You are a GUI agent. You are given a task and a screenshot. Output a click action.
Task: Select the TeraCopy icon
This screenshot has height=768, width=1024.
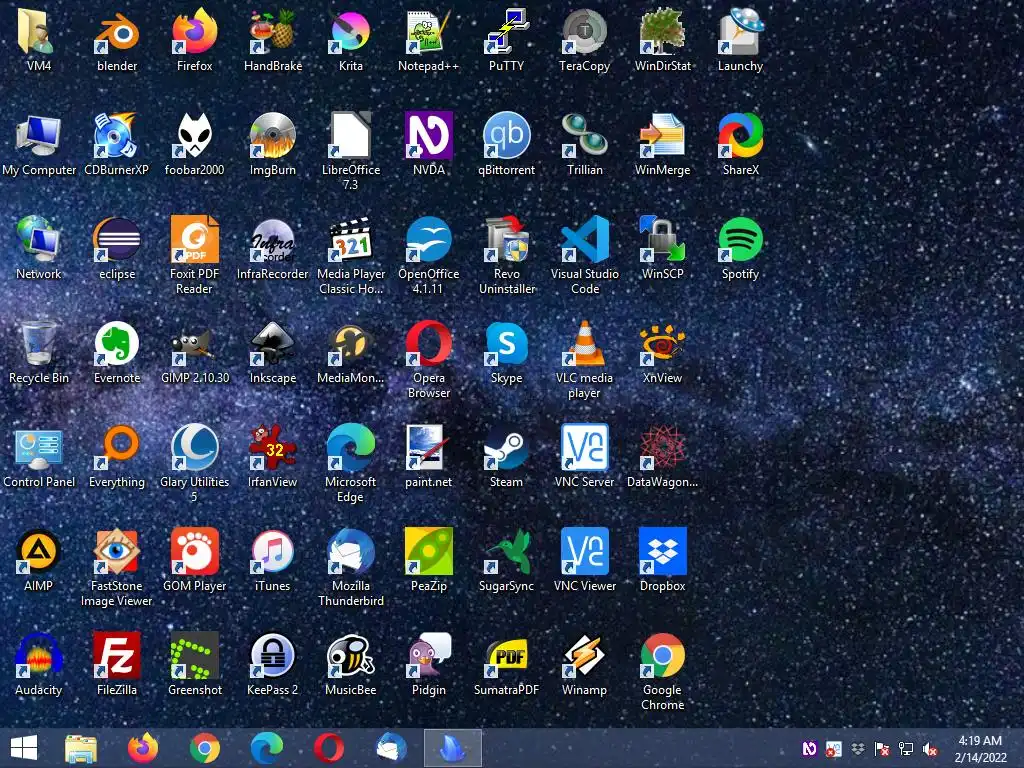point(584,33)
